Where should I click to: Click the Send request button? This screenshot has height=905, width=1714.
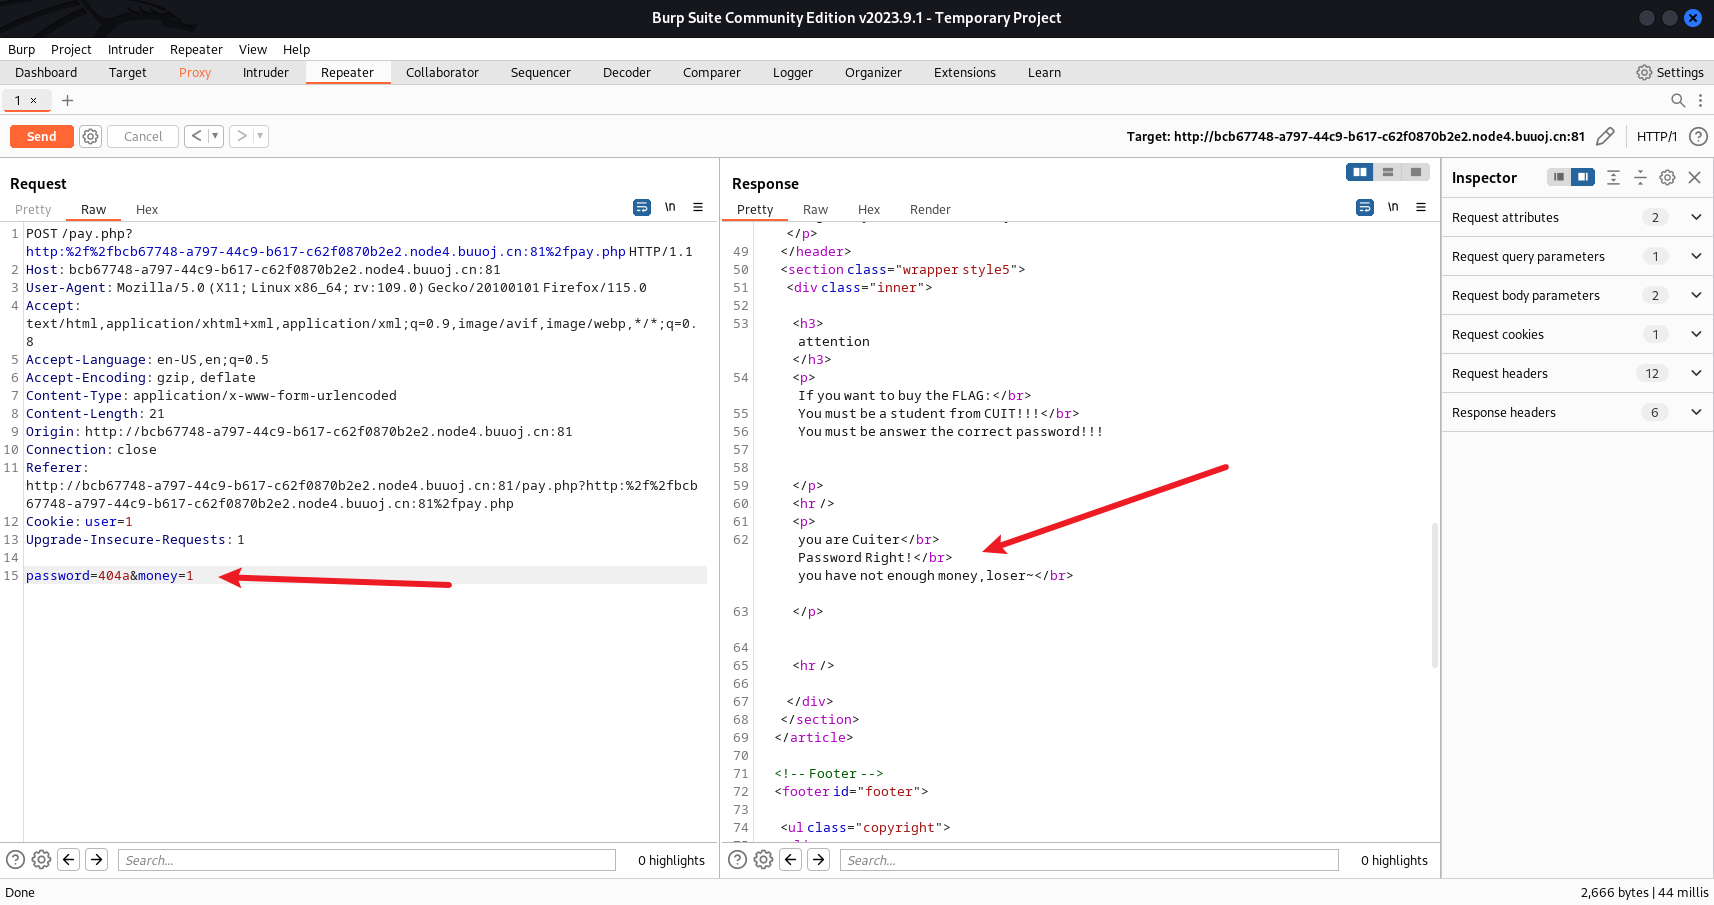coord(41,136)
